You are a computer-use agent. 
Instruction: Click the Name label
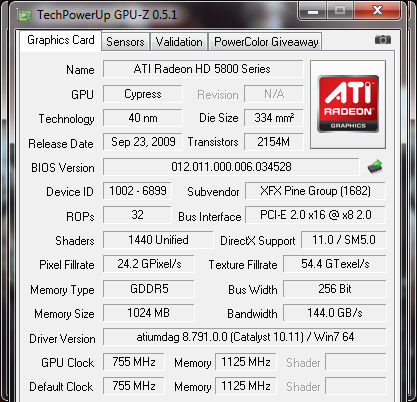(x=80, y=70)
